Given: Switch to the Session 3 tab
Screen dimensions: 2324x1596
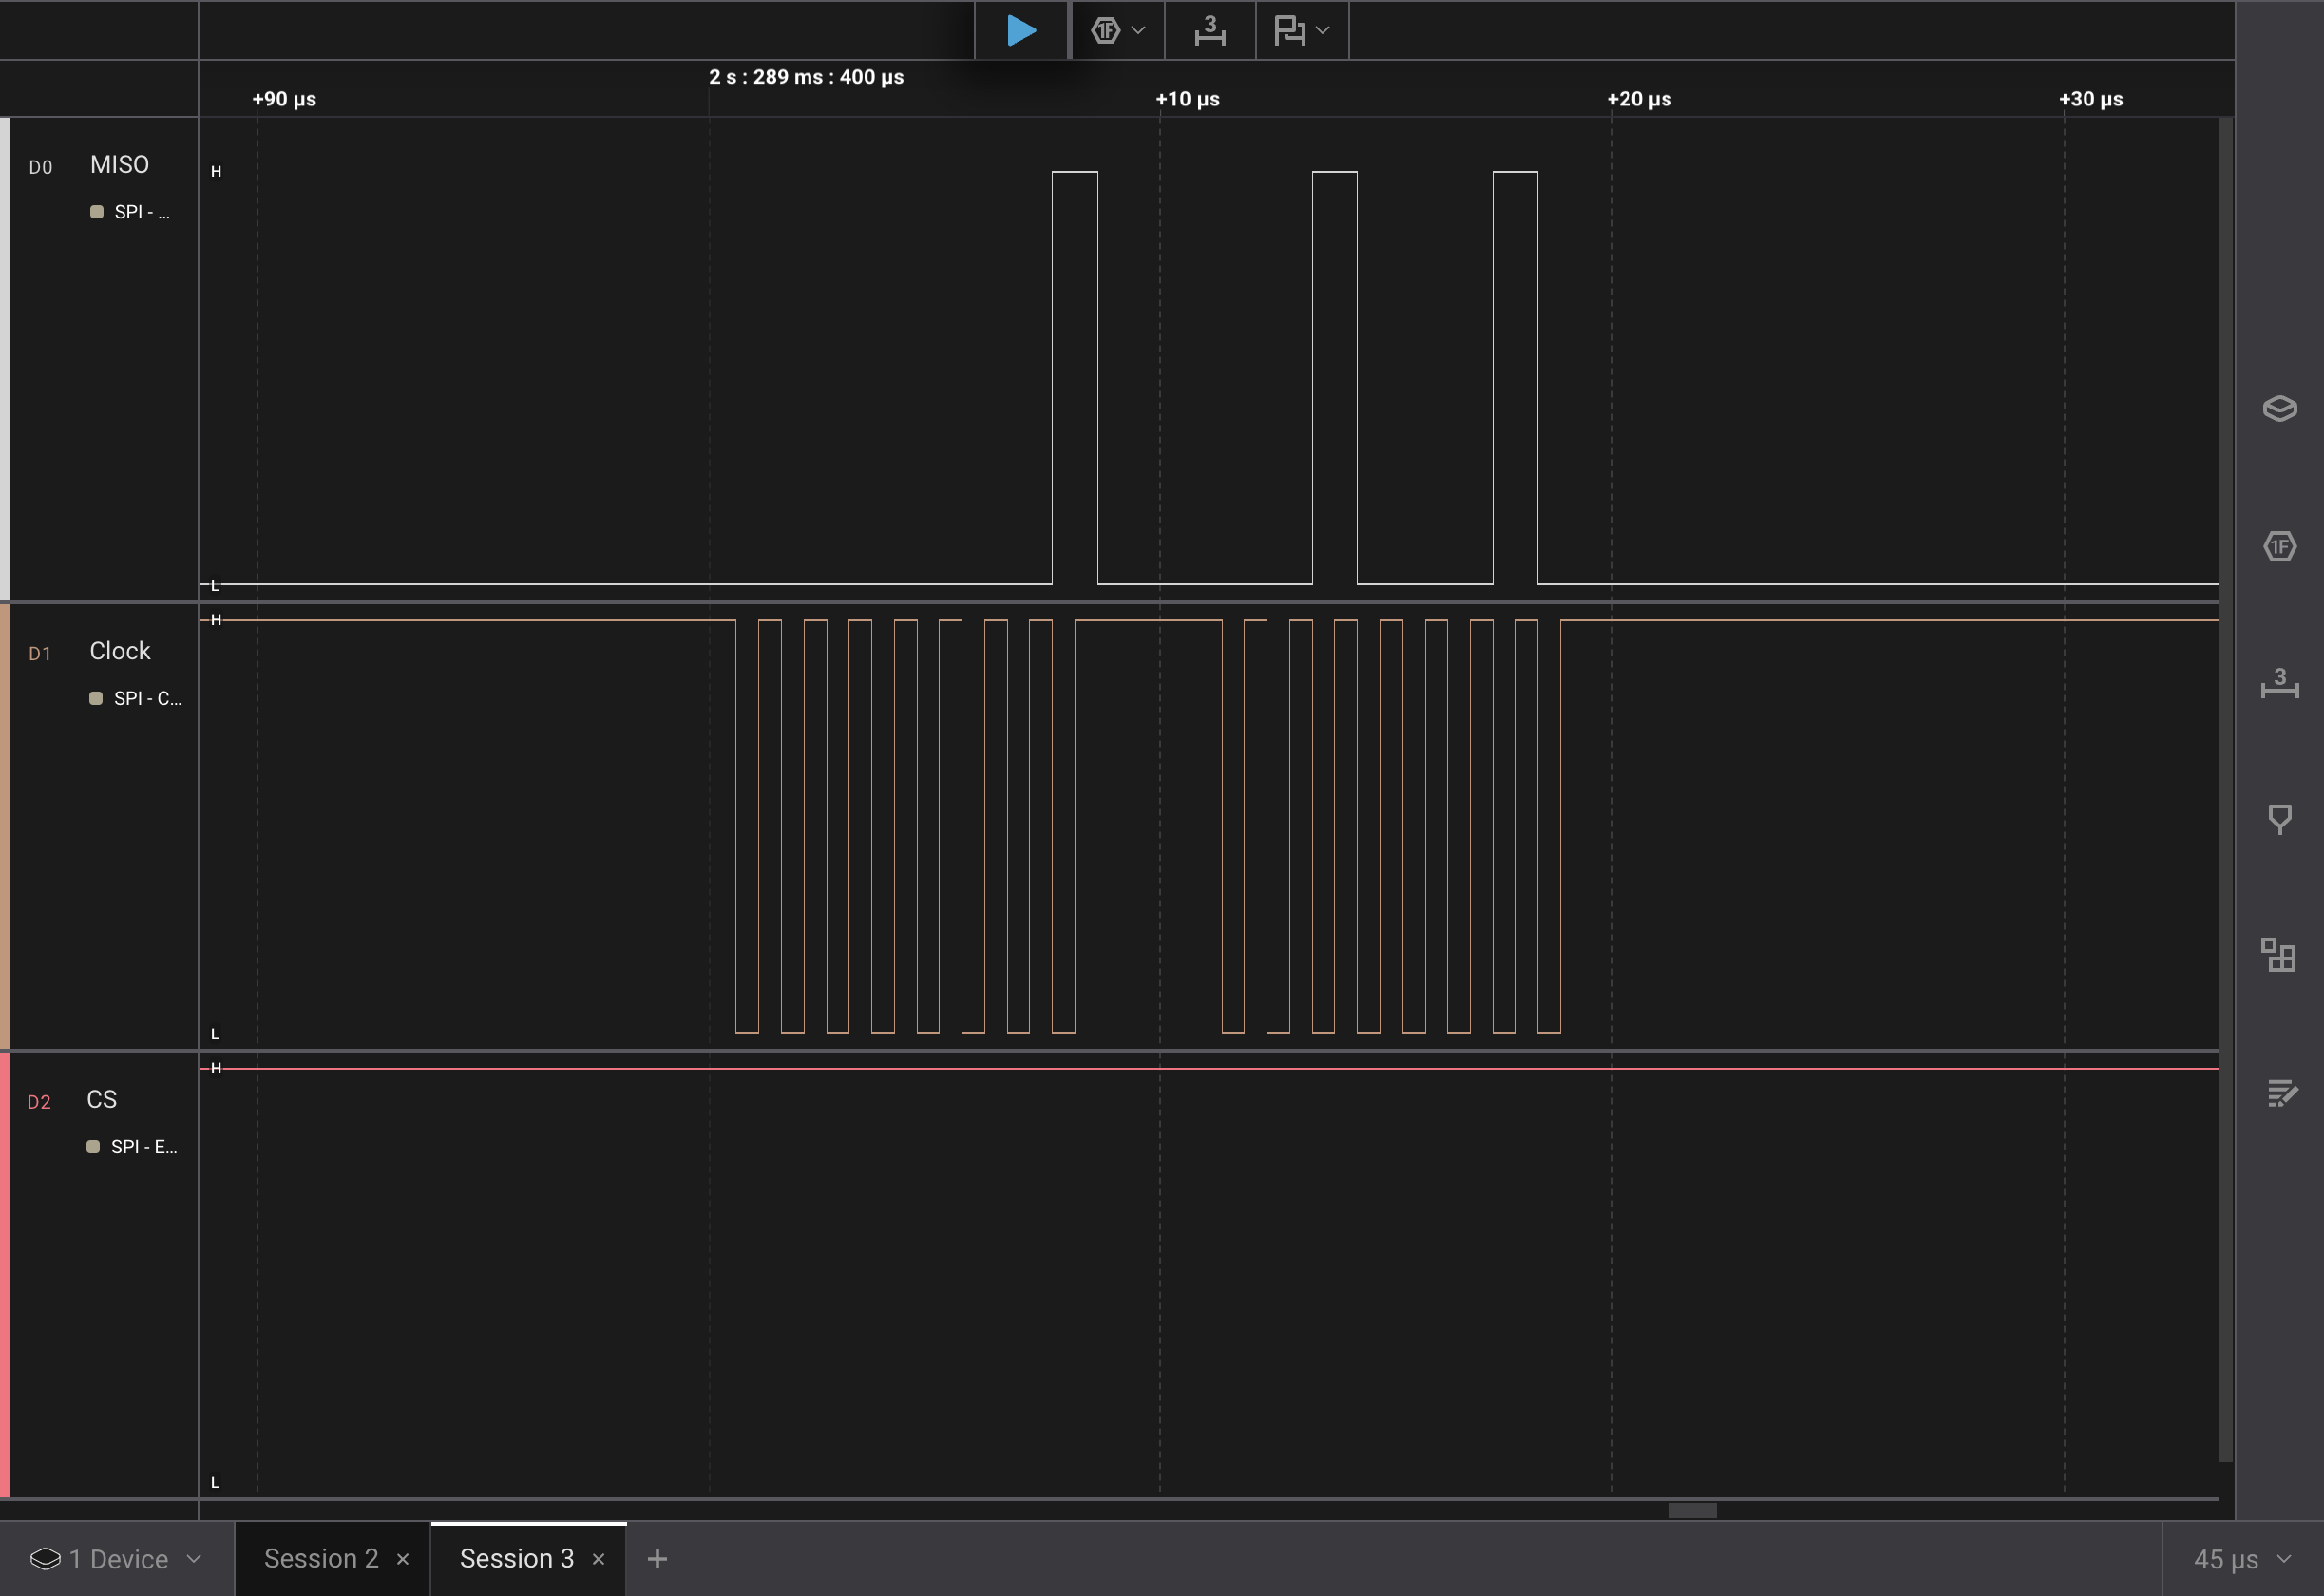Looking at the screenshot, I should click(516, 1558).
